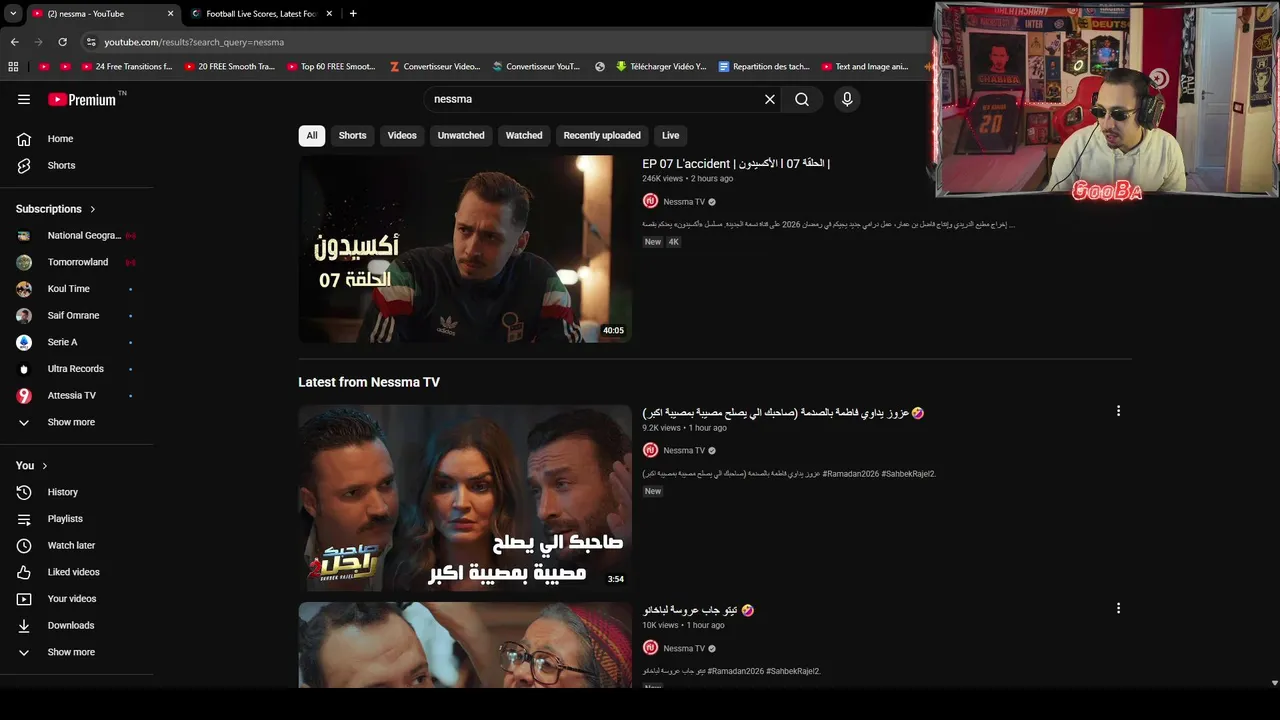Open bookmark Télécharger Vidéo Y...
The height and width of the screenshot is (720, 1280).
(x=661, y=67)
